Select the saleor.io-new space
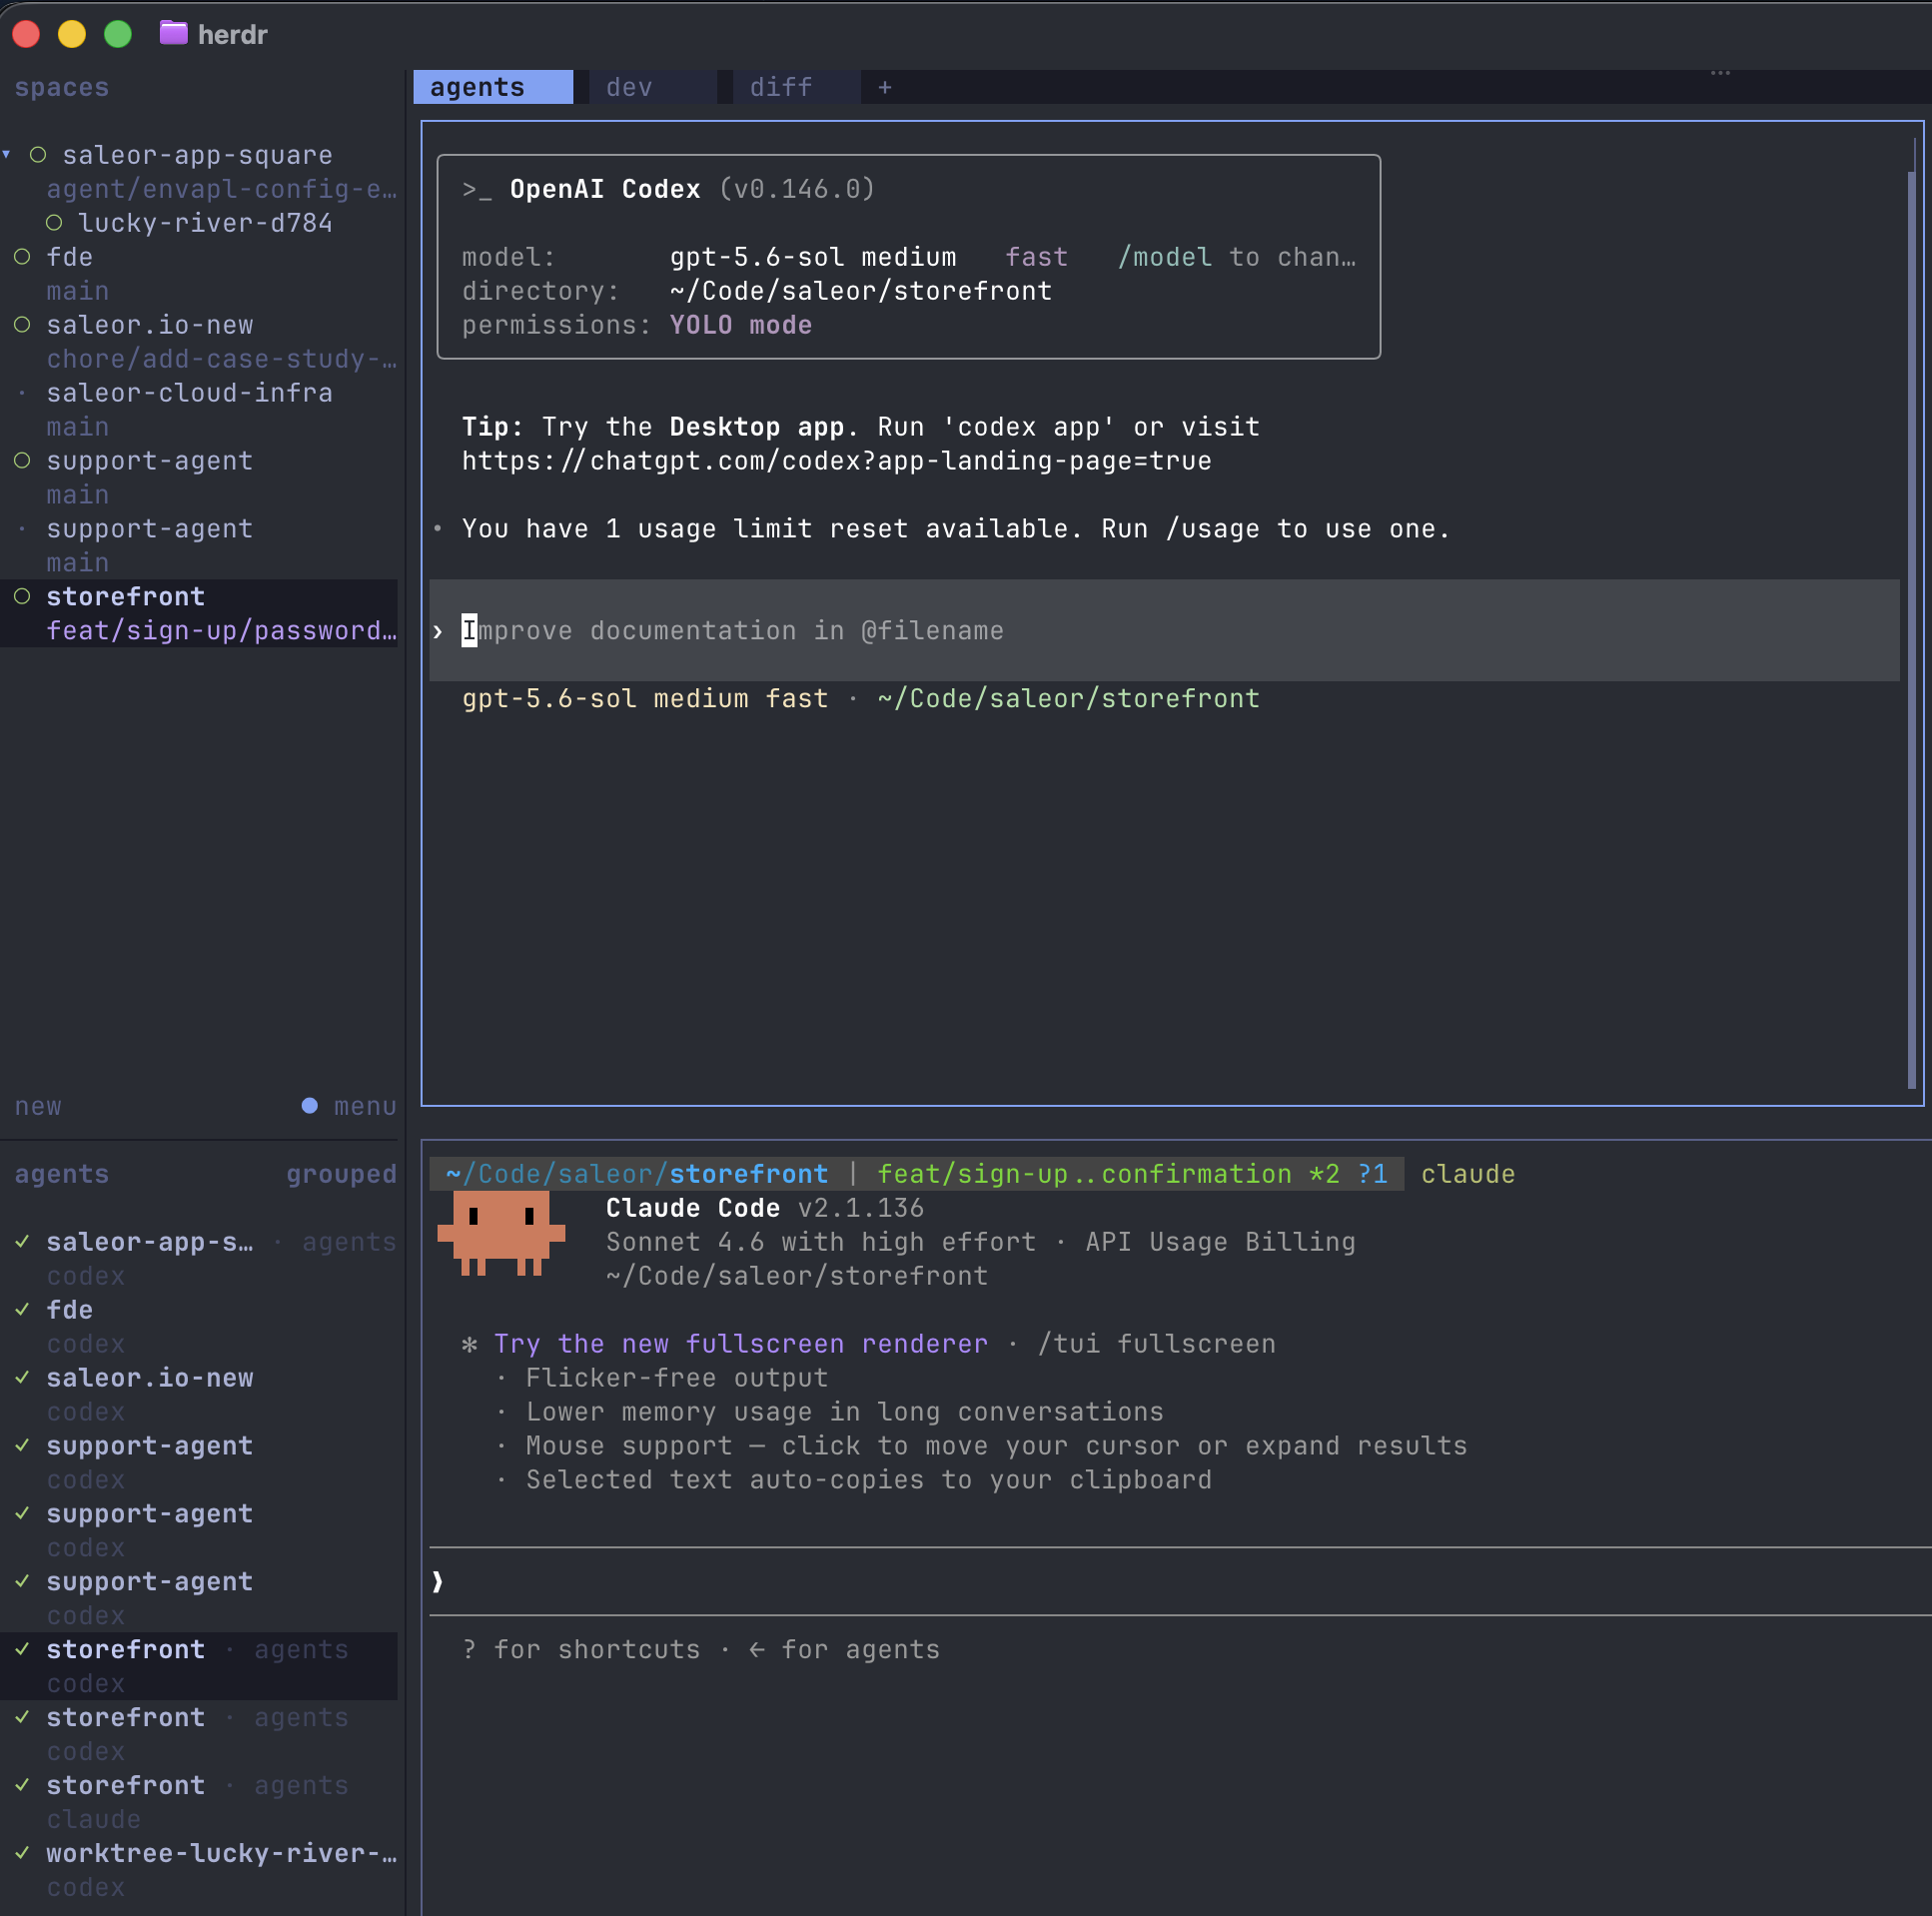Screen dimensions: 1932x1916 point(150,325)
